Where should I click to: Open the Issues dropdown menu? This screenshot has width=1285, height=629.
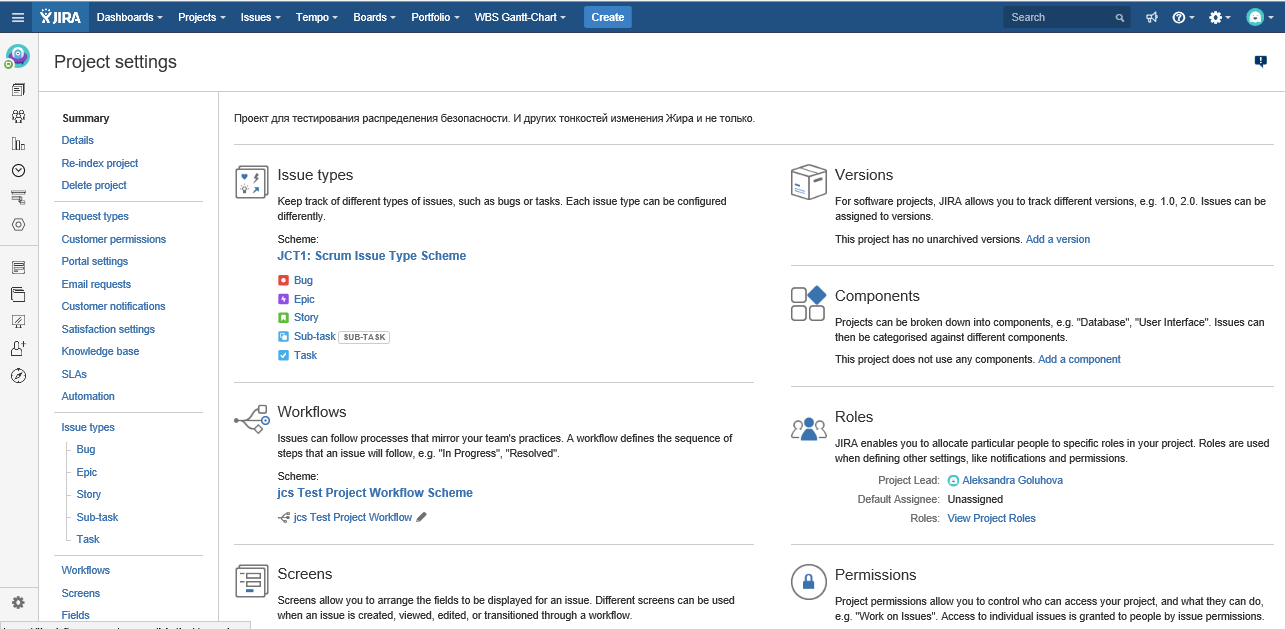point(260,17)
